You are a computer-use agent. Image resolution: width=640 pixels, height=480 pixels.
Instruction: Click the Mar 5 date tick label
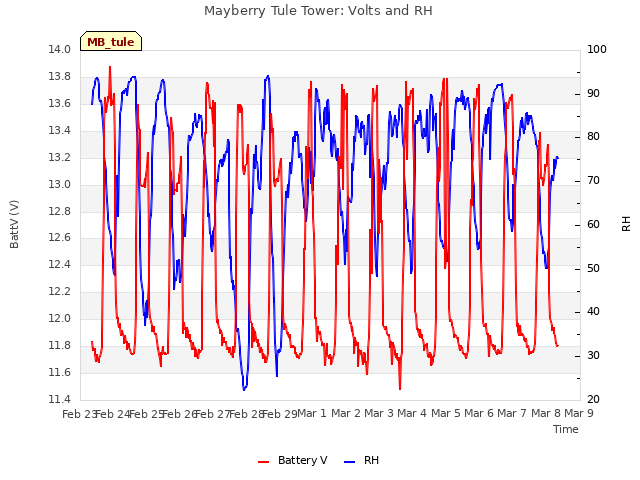point(445,413)
